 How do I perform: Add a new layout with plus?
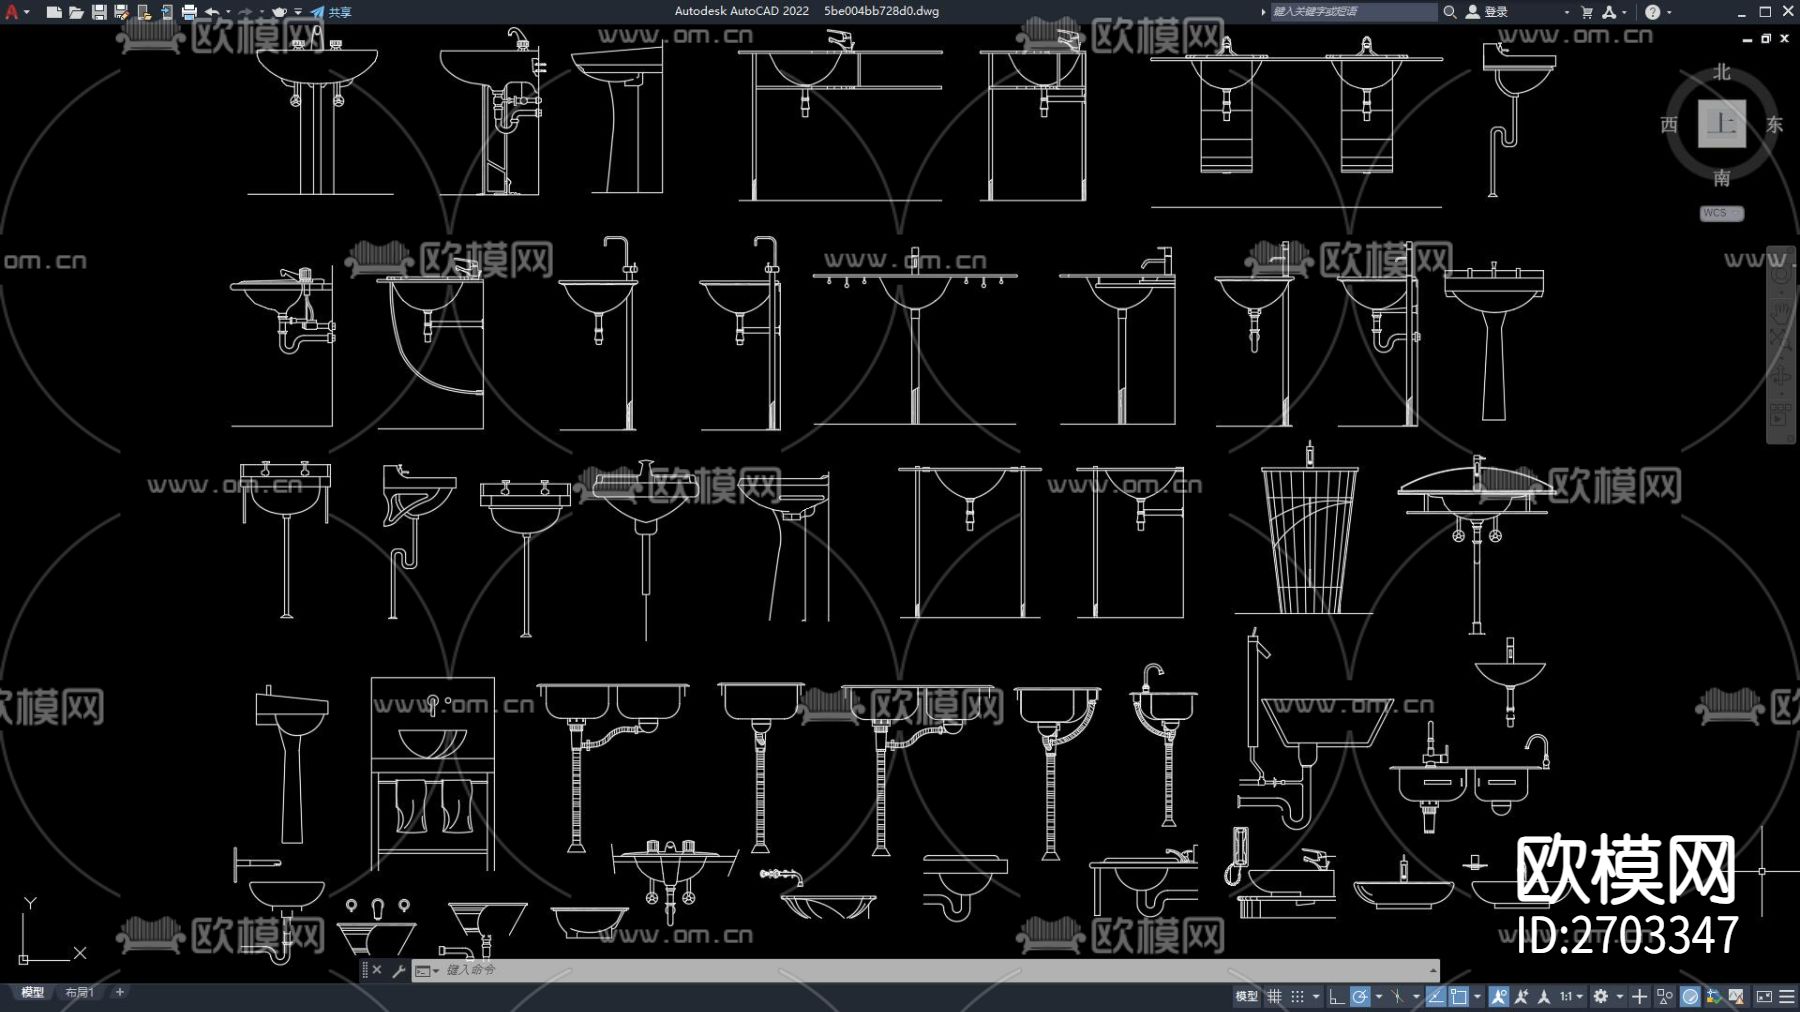[x=120, y=993]
